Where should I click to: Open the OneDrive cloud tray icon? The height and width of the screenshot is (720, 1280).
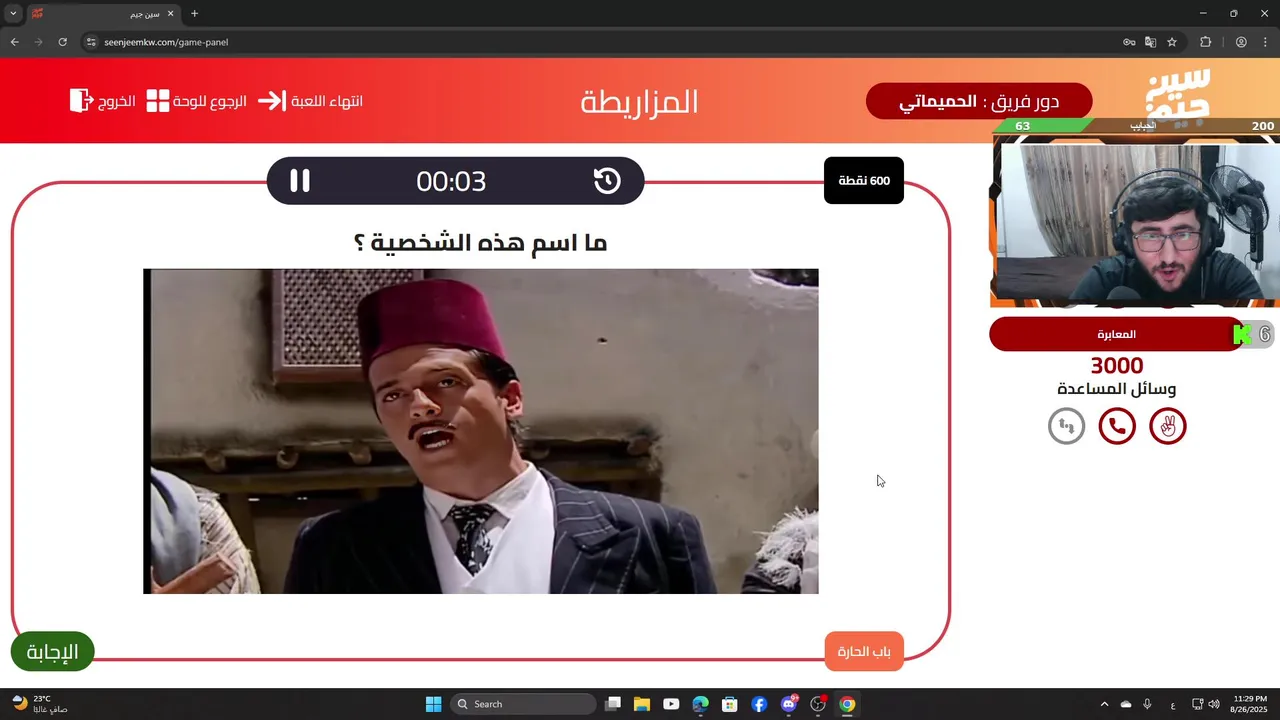(1126, 704)
